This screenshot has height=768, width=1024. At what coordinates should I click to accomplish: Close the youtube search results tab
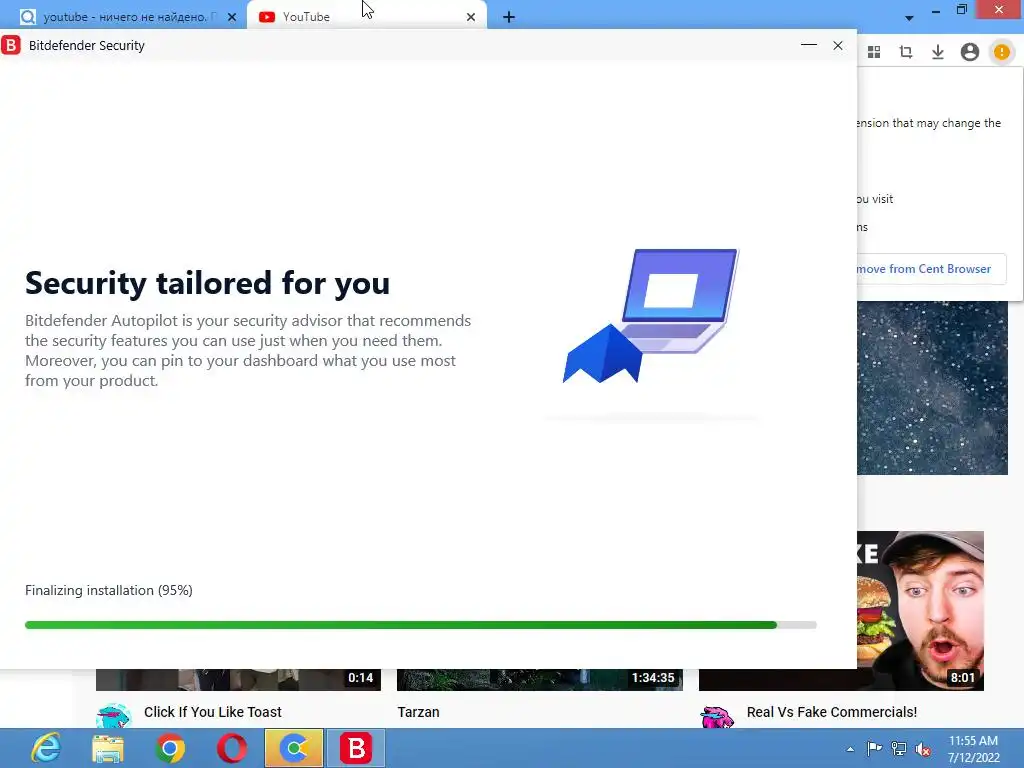(232, 17)
